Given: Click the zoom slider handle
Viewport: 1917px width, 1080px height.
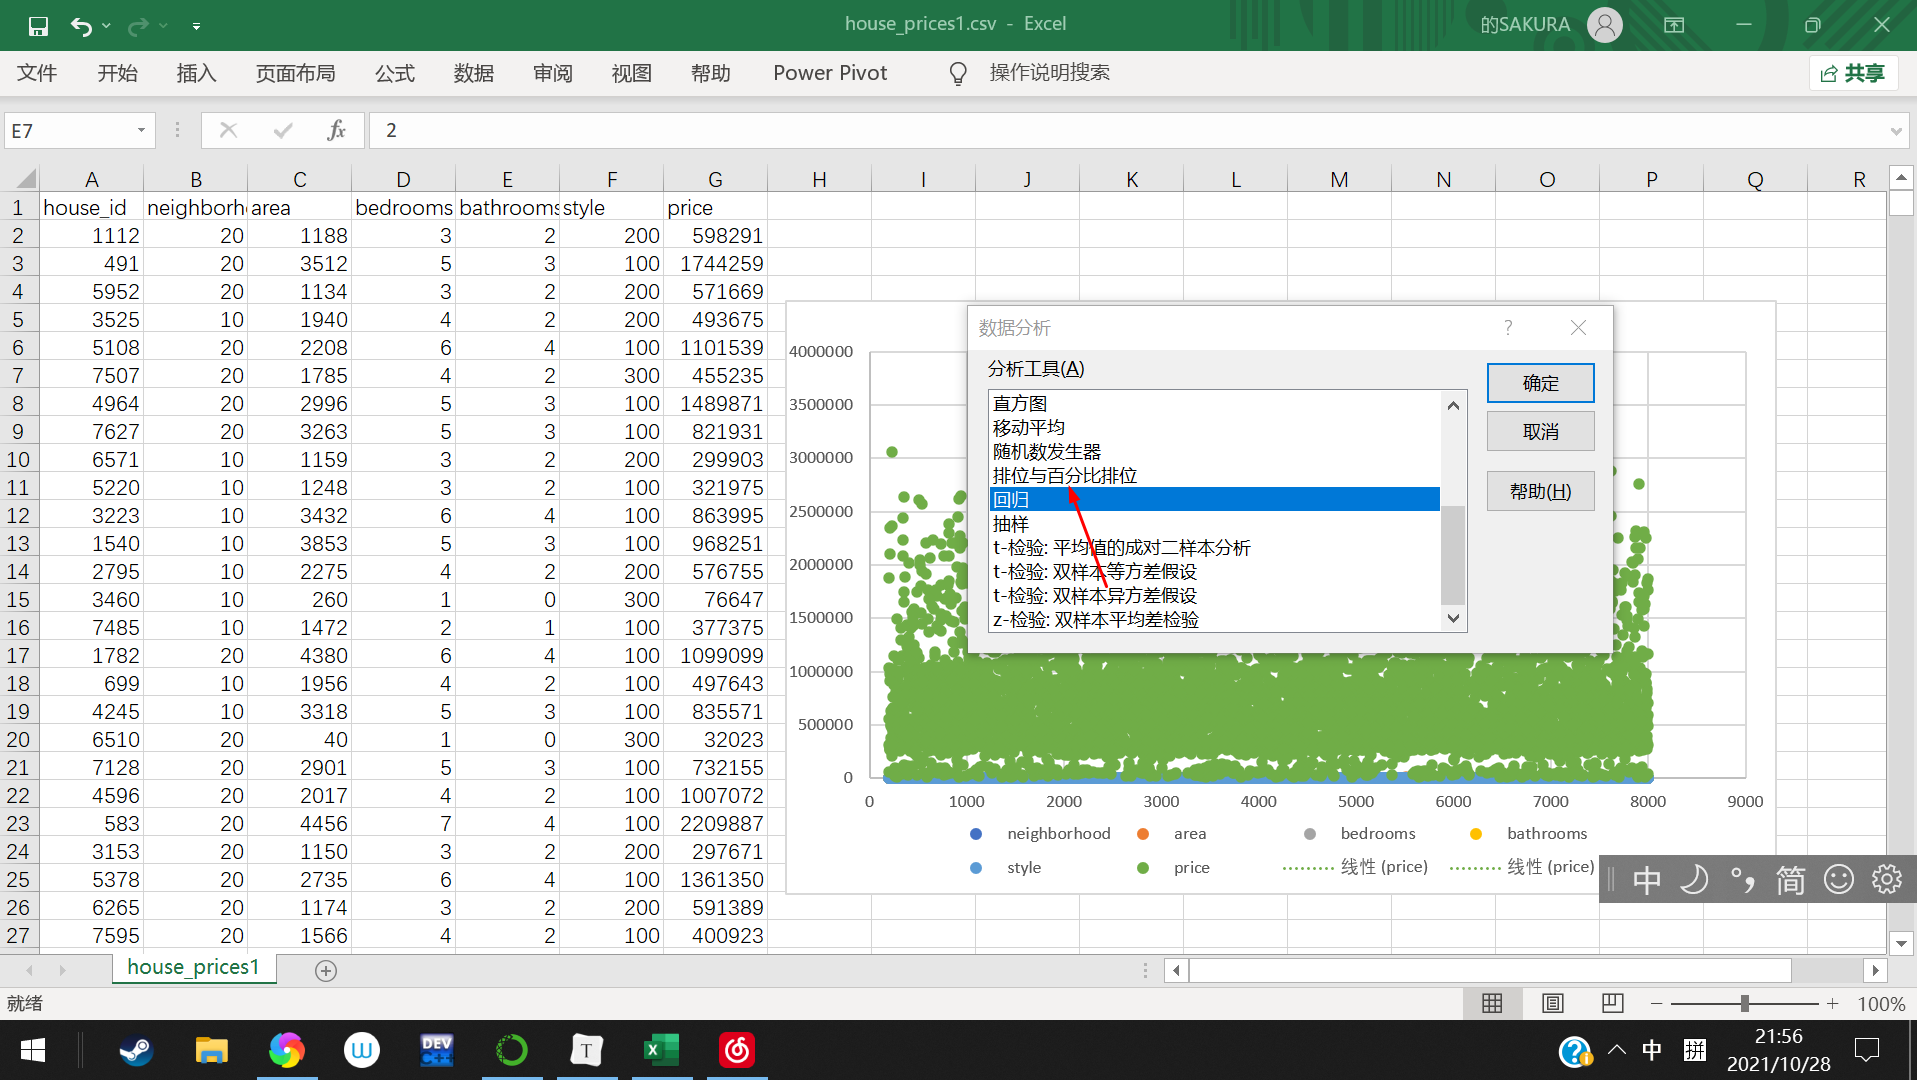Looking at the screenshot, I should point(1744,1003).
